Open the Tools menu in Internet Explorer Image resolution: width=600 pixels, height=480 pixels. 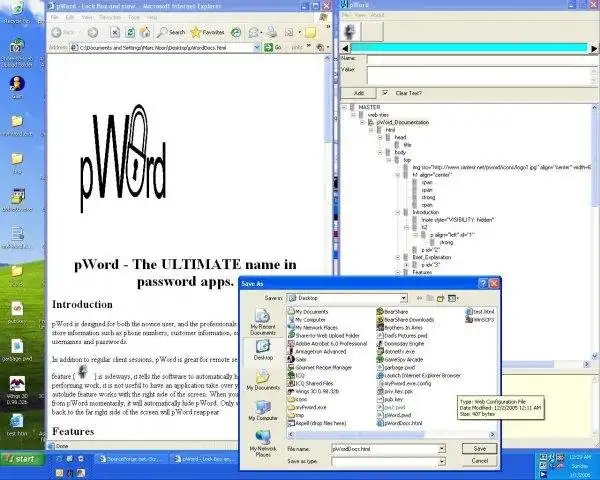(x=134, y=17)
